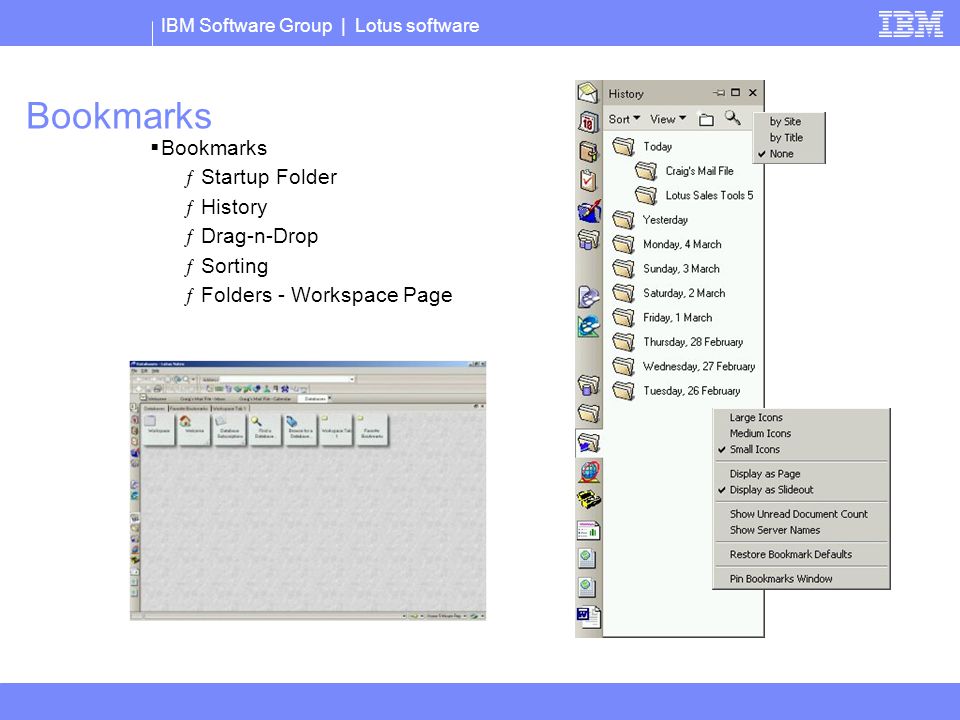Open the Tuesday, 26 February folder

tap(677, 391)
